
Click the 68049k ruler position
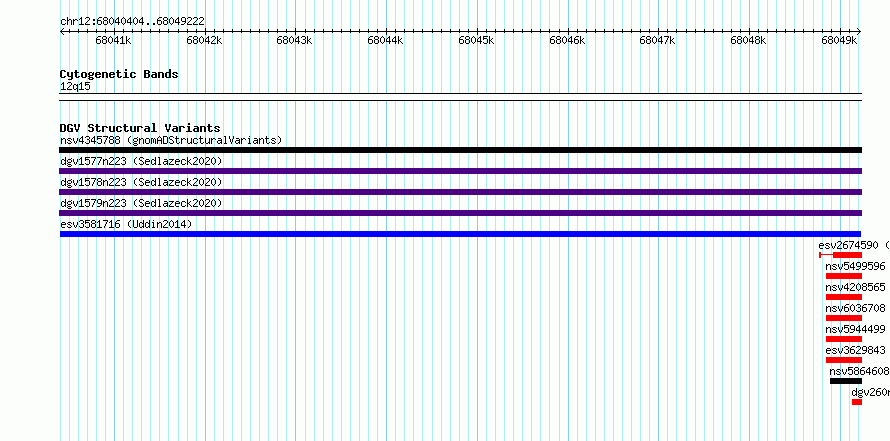point(839,40)
